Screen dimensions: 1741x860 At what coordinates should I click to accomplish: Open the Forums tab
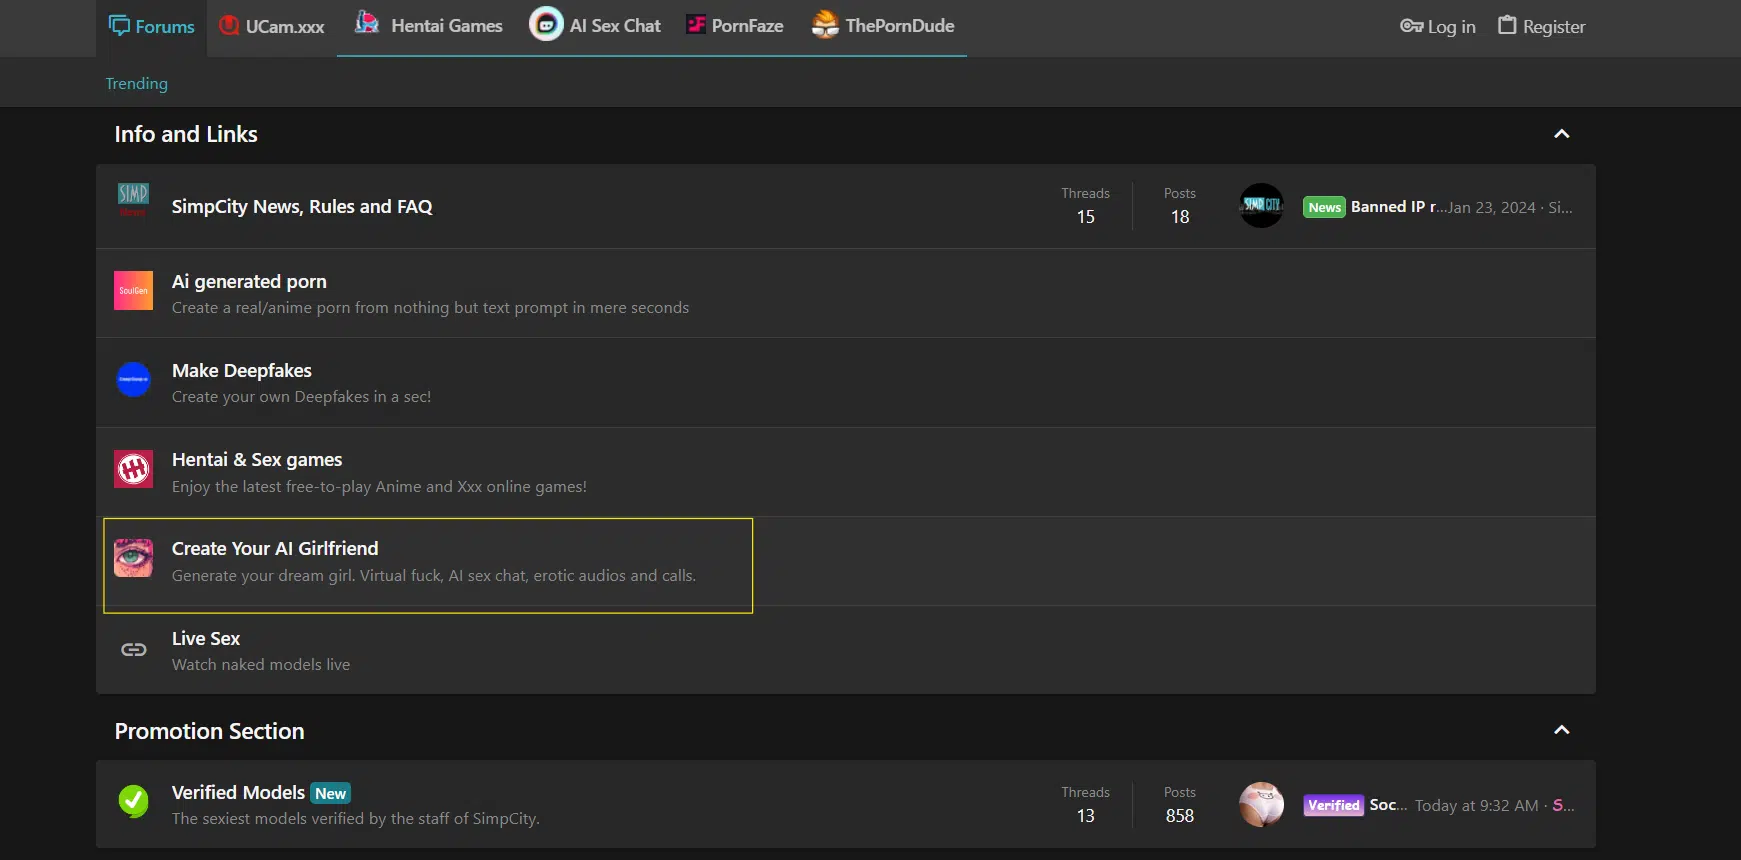pos(152,27)
